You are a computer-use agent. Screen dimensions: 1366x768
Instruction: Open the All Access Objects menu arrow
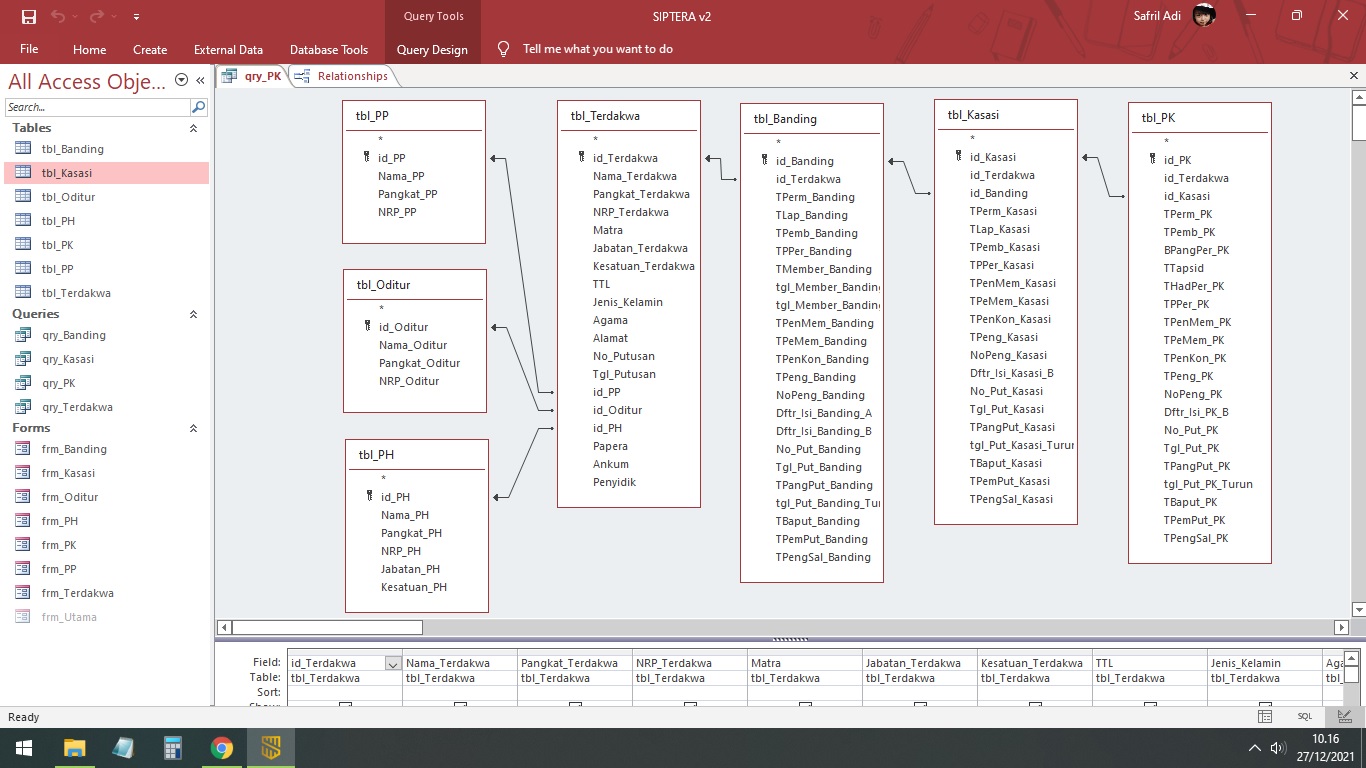click(x=181, y=80)
